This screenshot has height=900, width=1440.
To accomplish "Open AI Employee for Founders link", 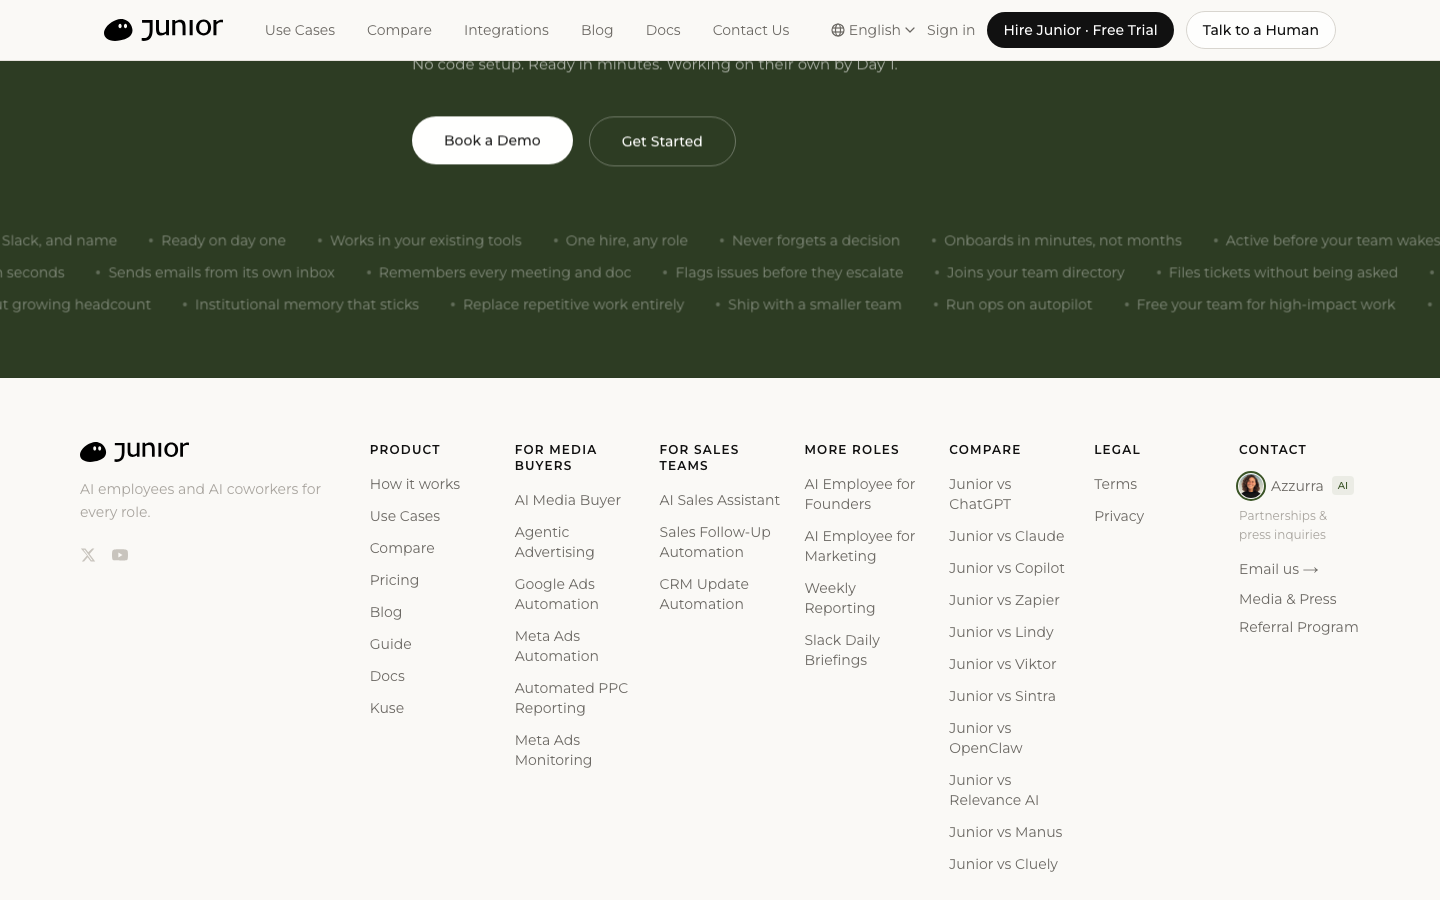I will coord(860,494).
